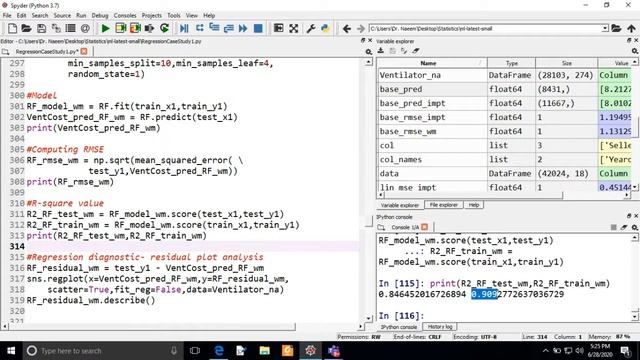Sort variables by Type column header
This screenshot has height=360, width=640.
tap(511, 63)
